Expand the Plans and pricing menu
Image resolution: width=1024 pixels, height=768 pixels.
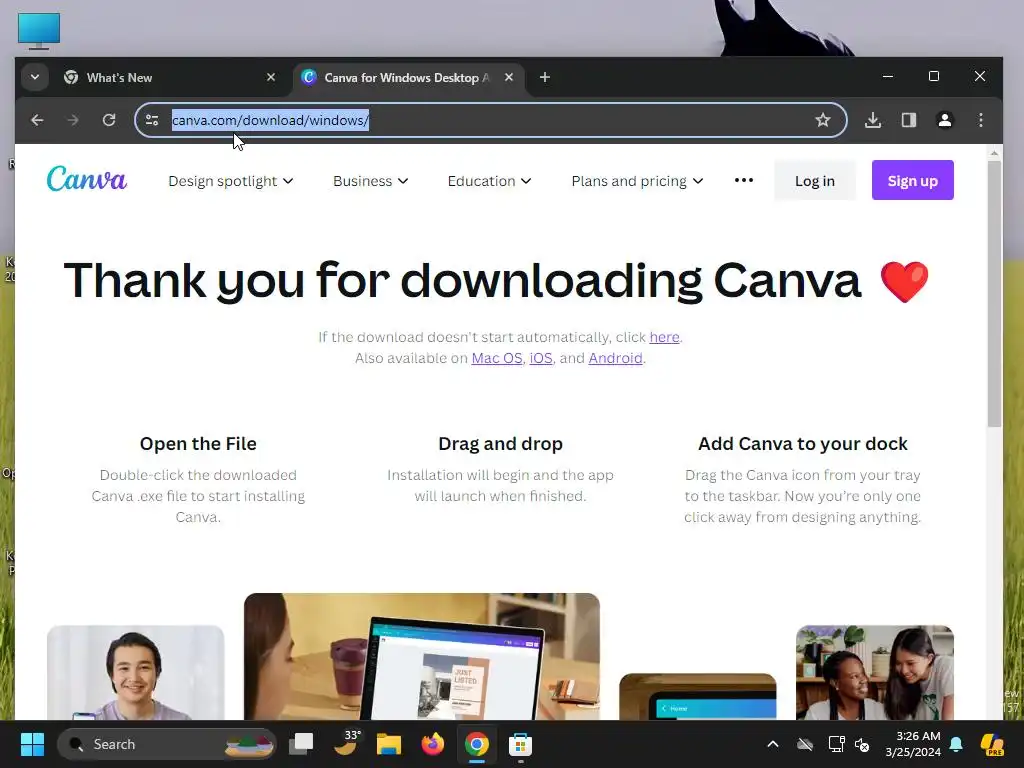637,181
